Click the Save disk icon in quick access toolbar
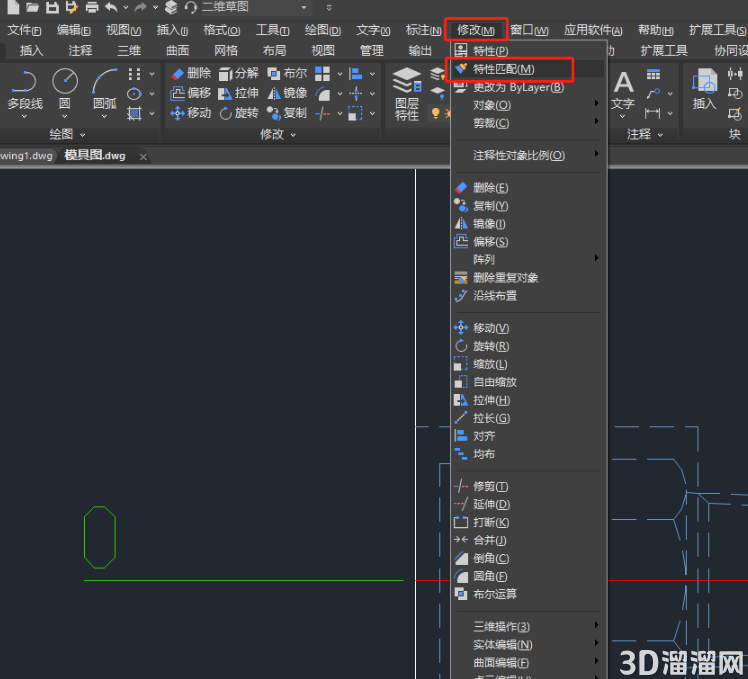 [52, 7]
